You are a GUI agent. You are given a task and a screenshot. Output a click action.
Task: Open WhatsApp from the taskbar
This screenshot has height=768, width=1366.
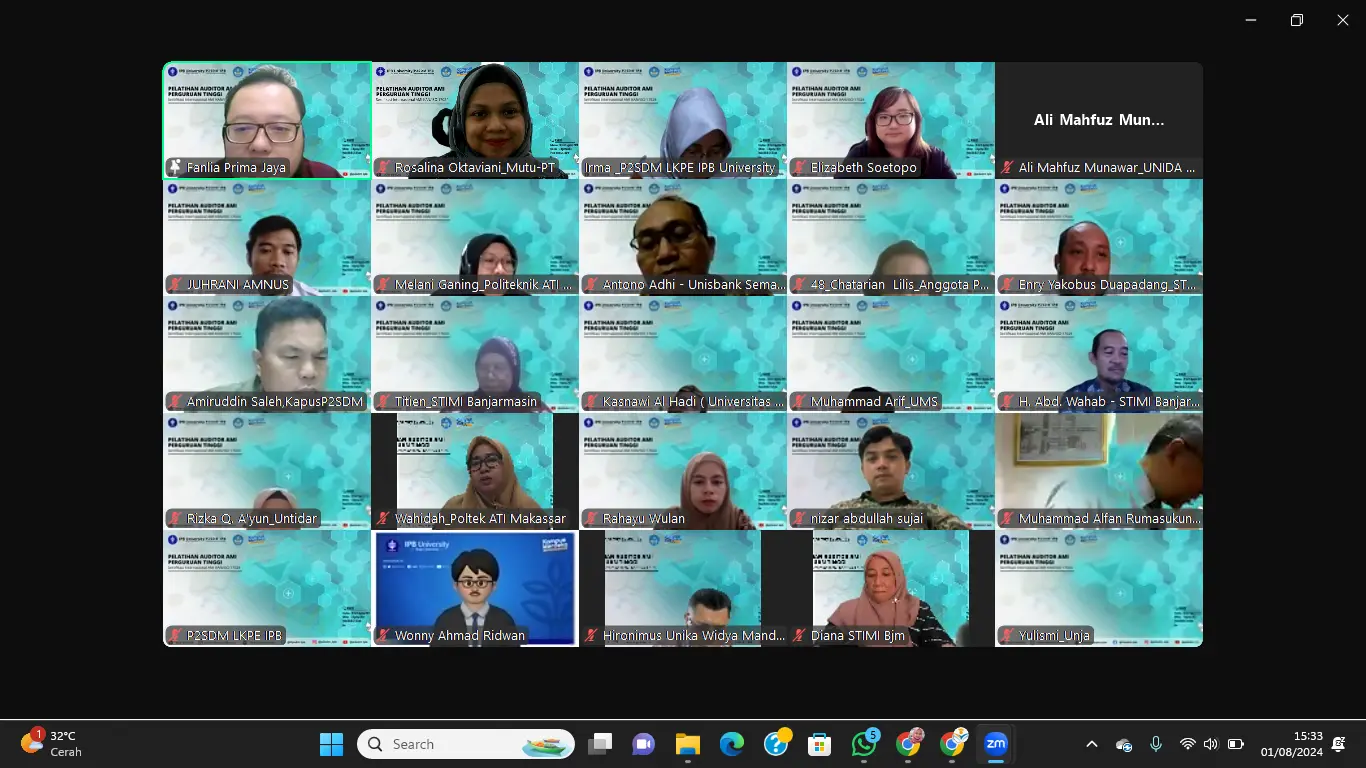(864, 744)
